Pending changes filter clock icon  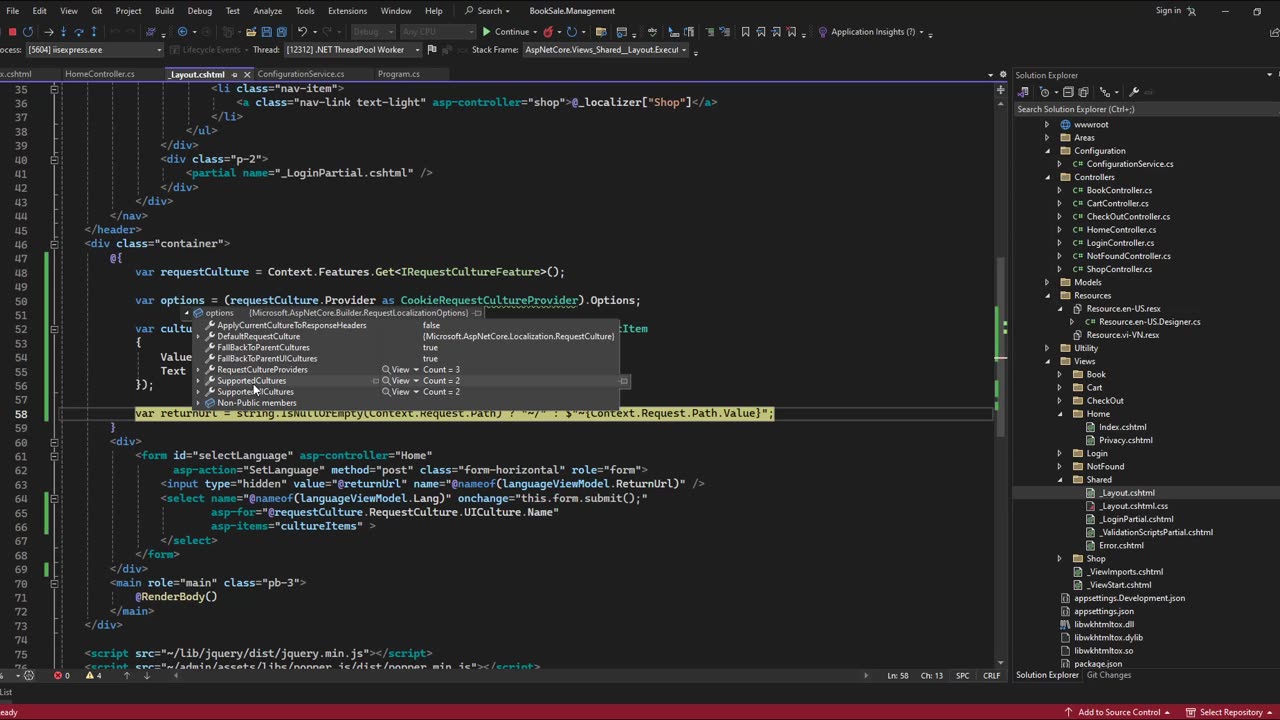click(1045, 92)
